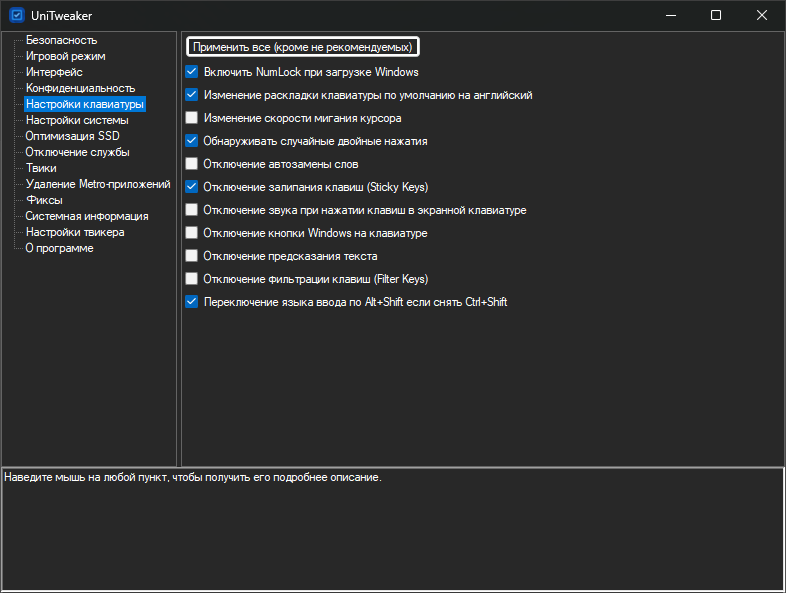Select Игровой режим in the sidebar
This screenshot has height=593, width=786.
[x=65, y=56]
